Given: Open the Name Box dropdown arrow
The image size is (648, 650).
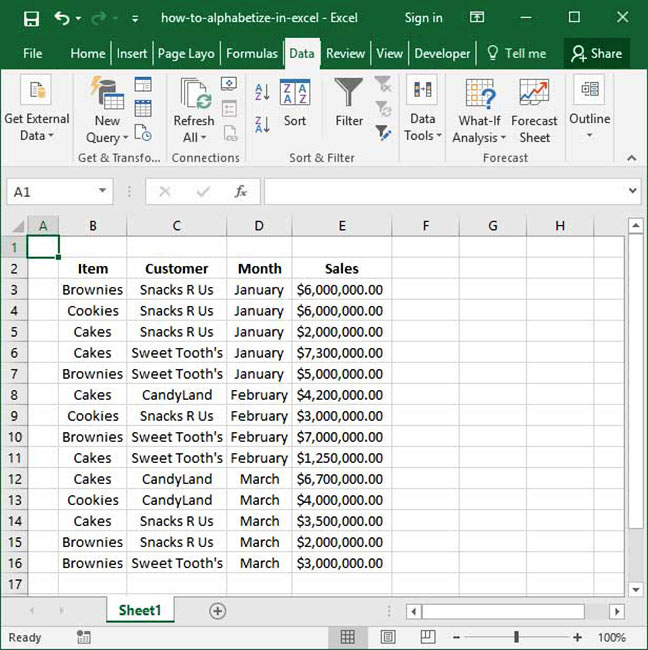Looking at the screenshot, I should pyautogui.click(x=102, y=191).
